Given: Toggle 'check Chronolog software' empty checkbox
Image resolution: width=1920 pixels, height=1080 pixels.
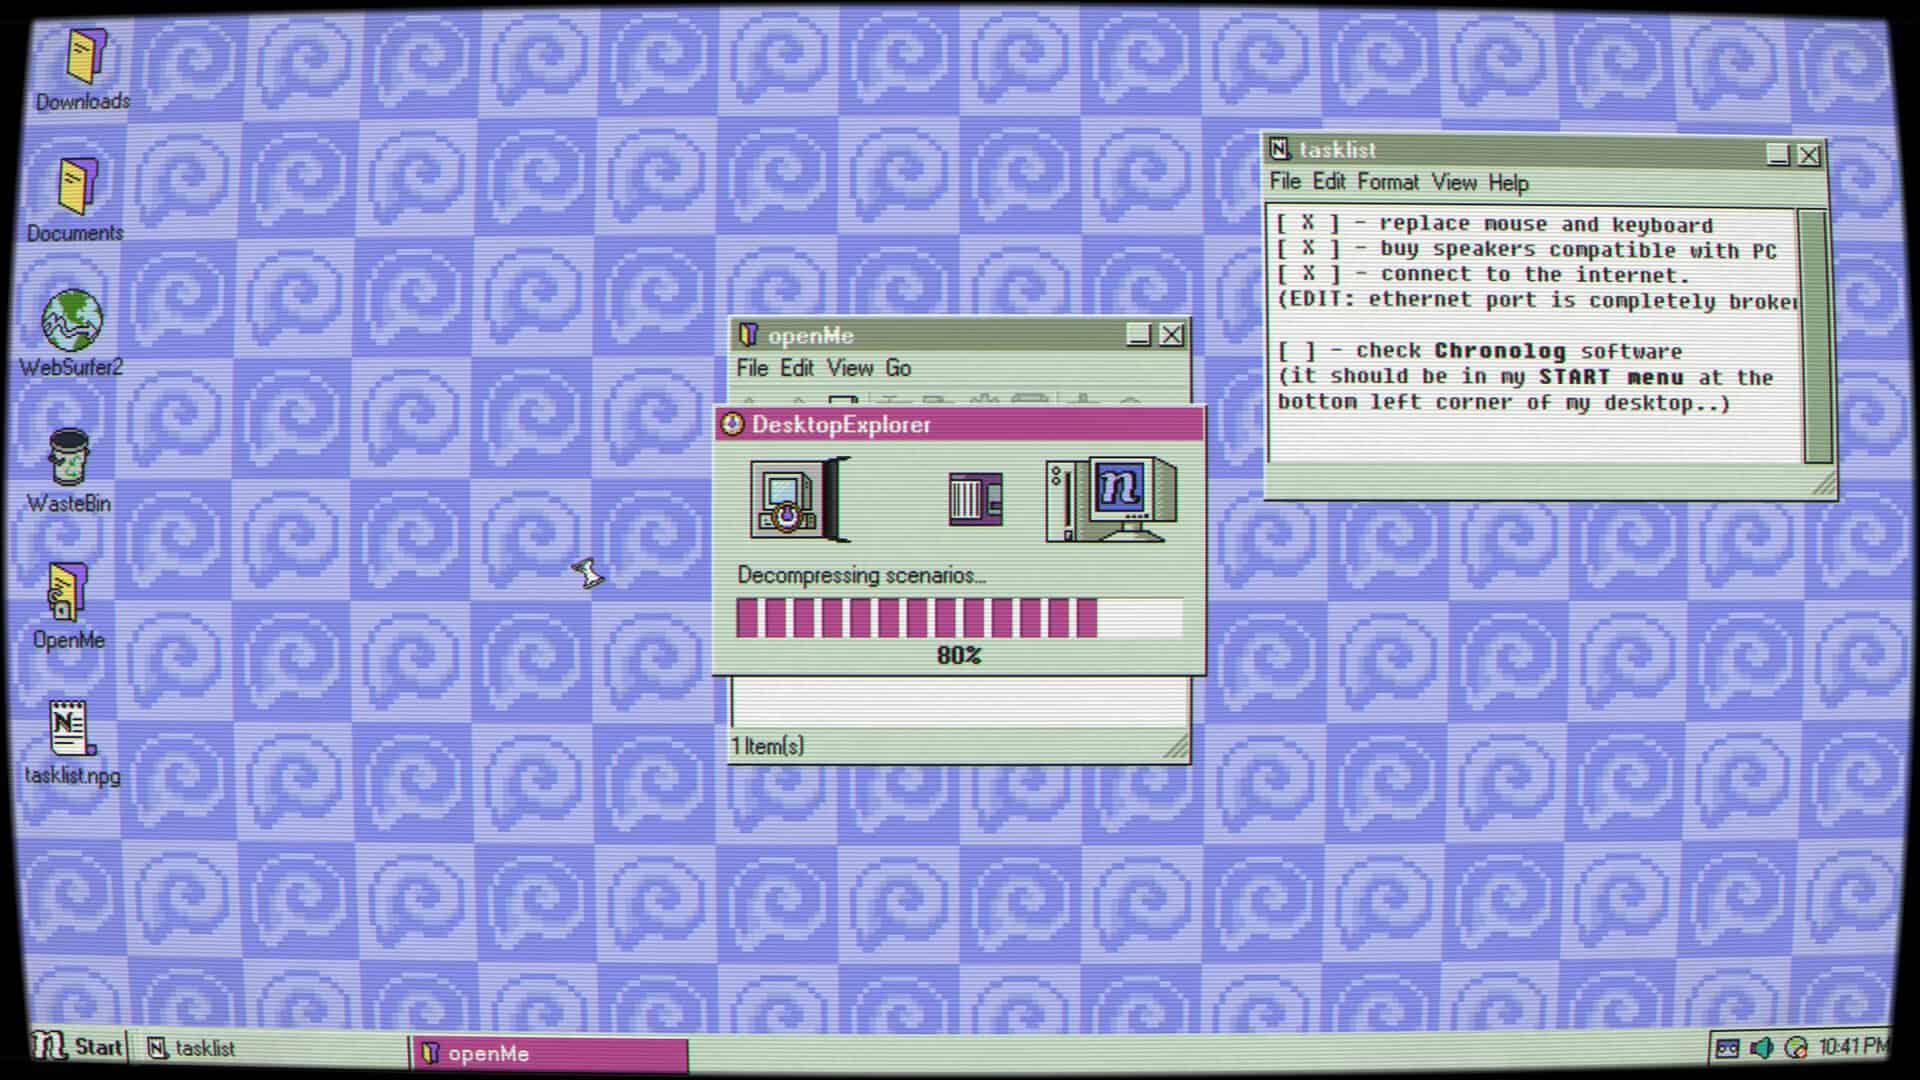Looking at the screenshot, I should pyautogui.click(x=1298, y=351).
